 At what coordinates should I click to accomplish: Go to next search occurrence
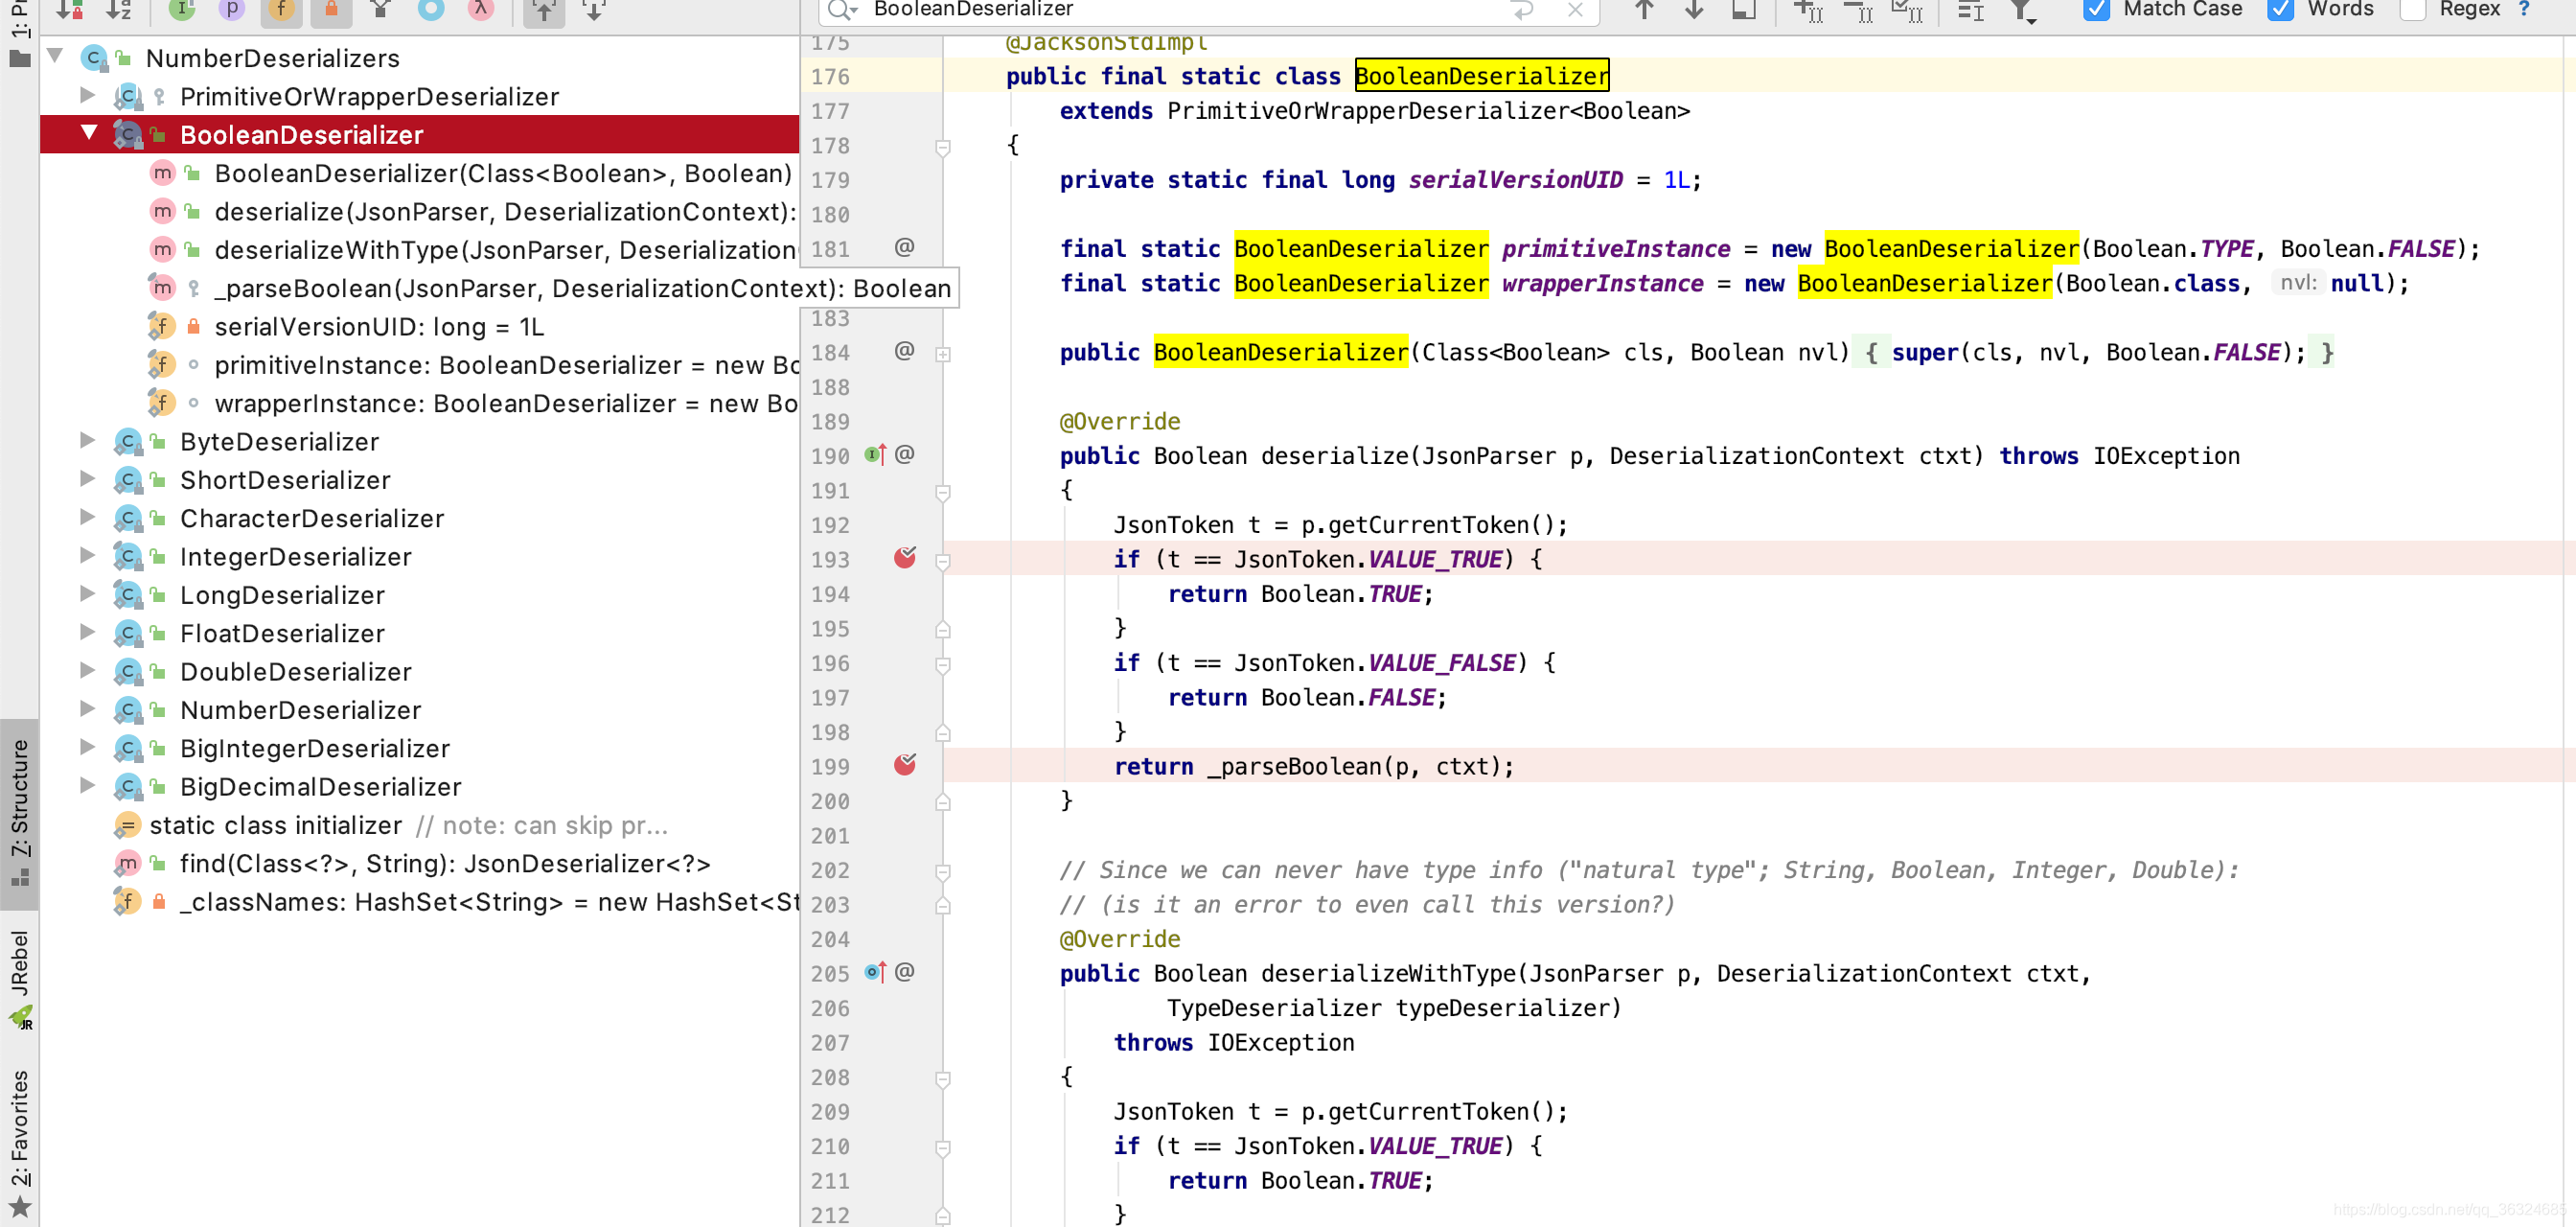click(x=1694, y=10)
